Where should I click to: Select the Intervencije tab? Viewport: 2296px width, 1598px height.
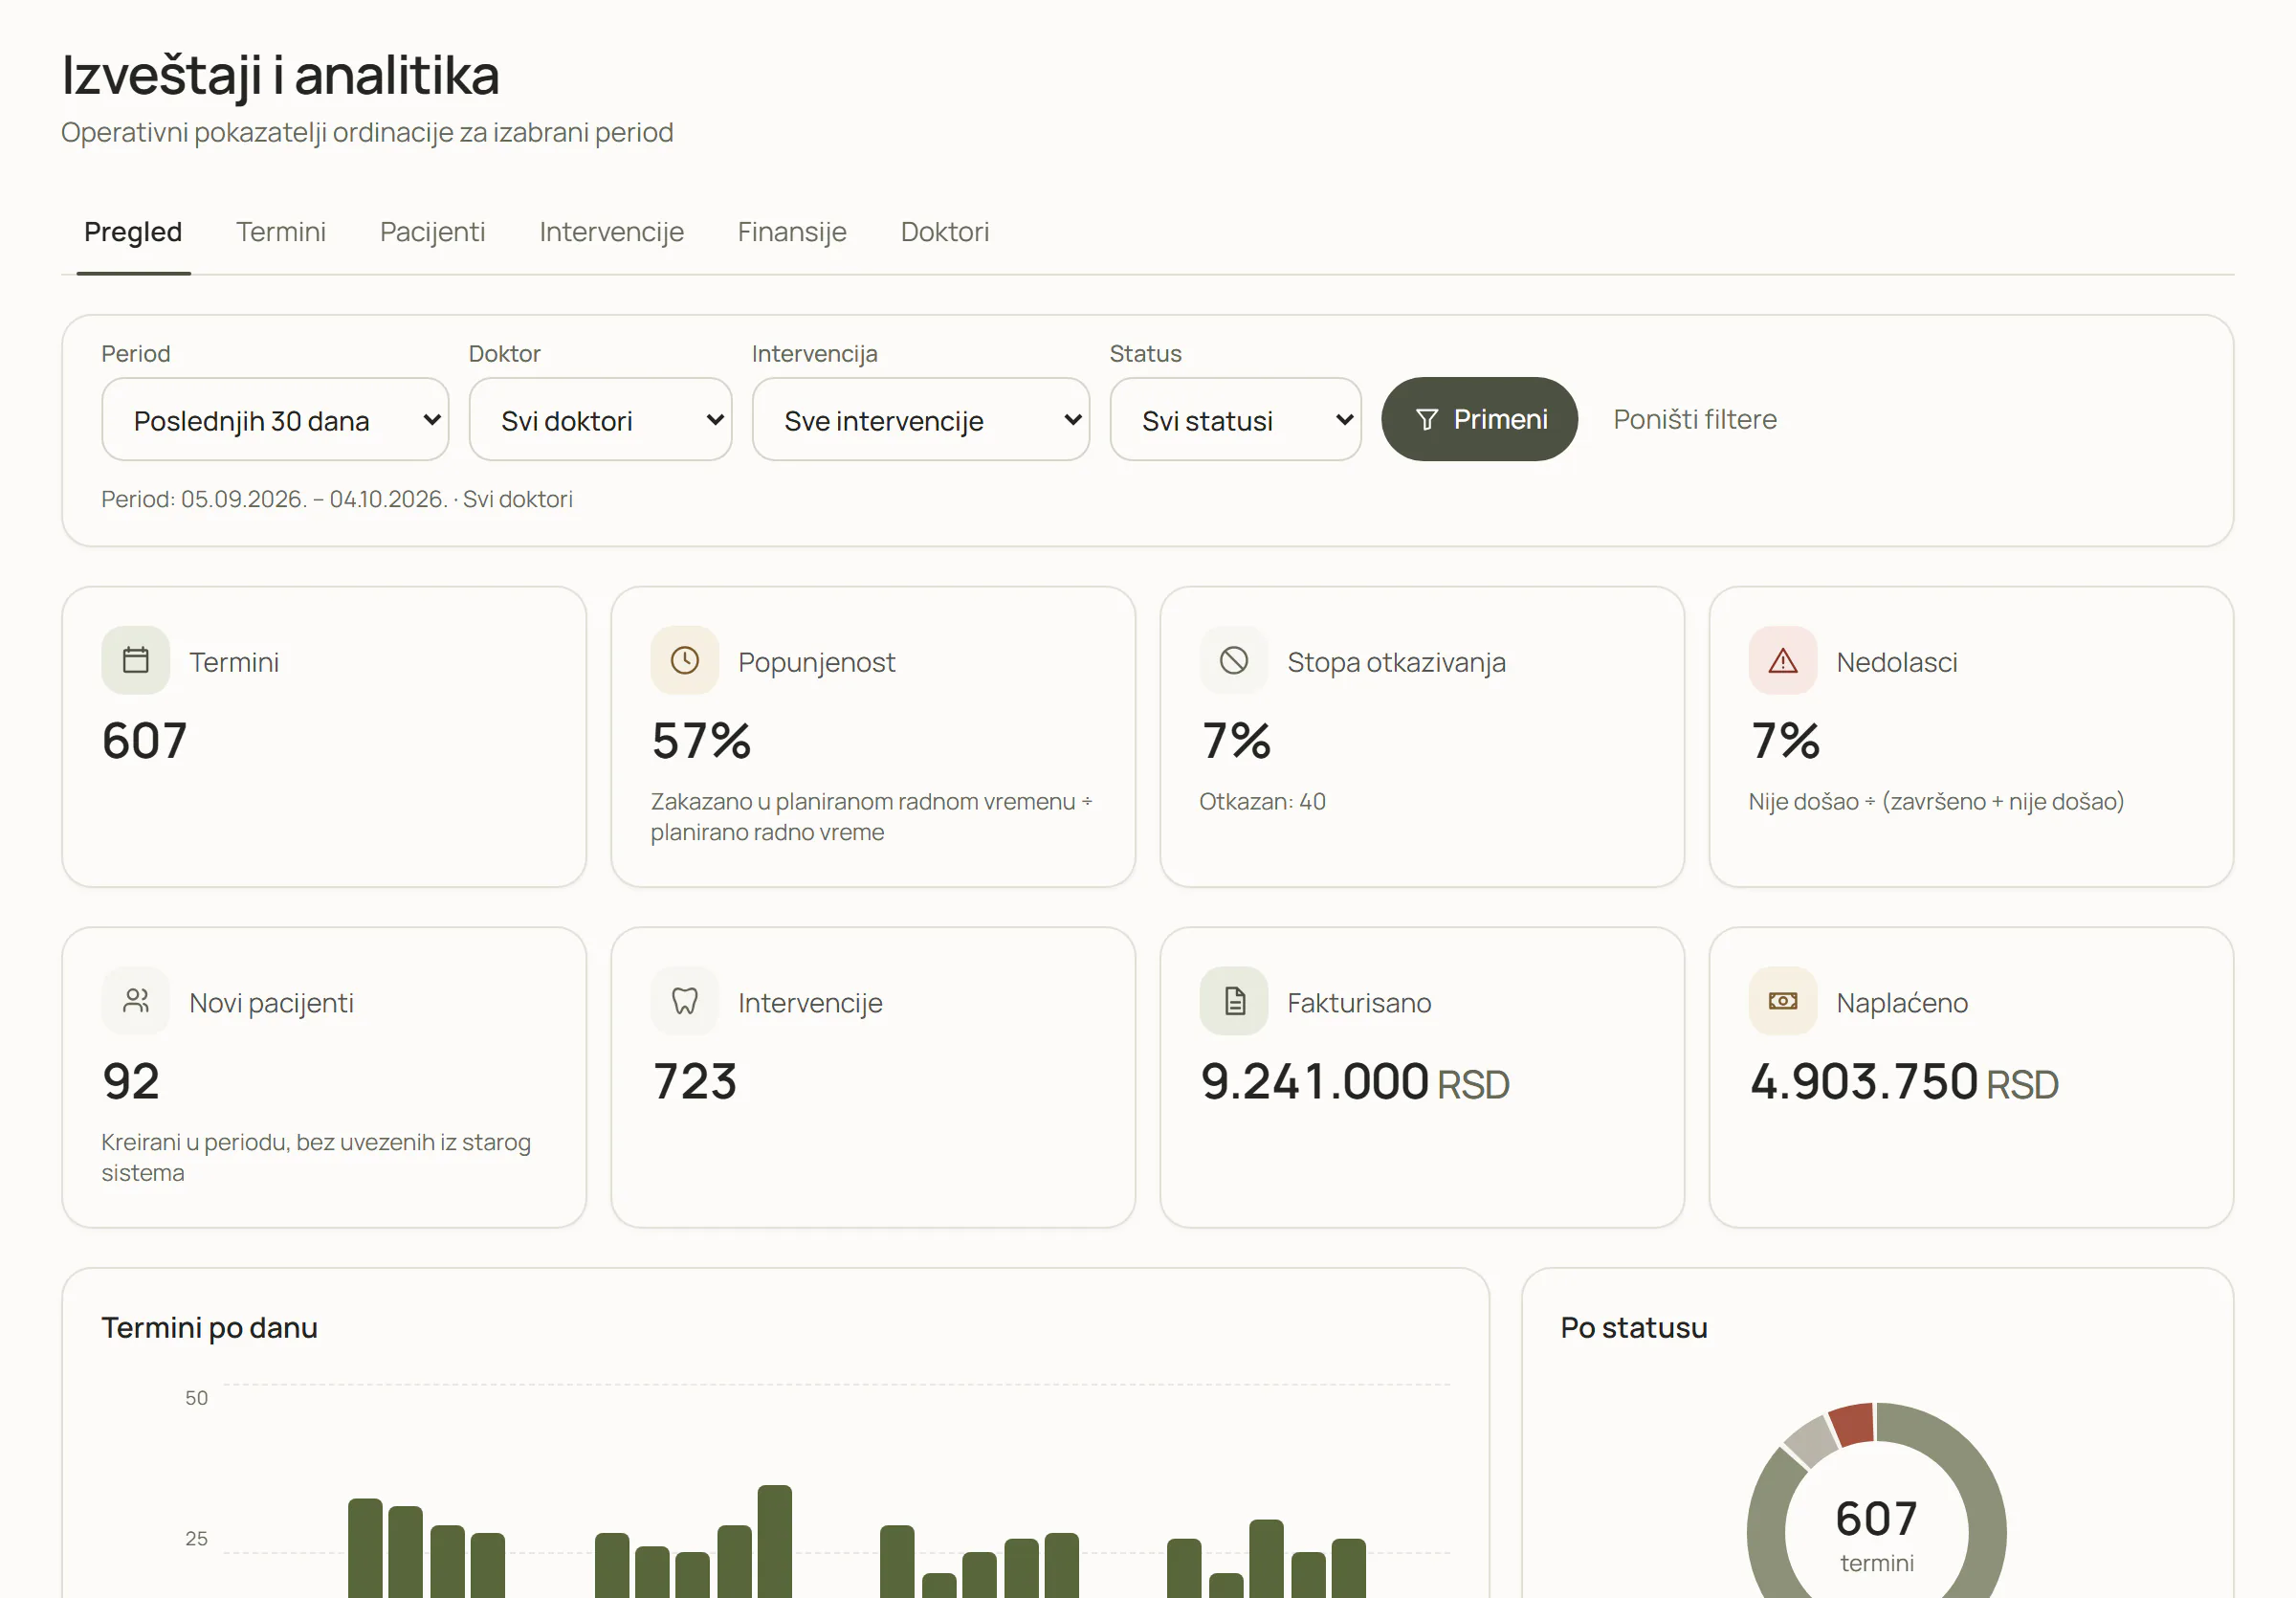click(611, 232)
